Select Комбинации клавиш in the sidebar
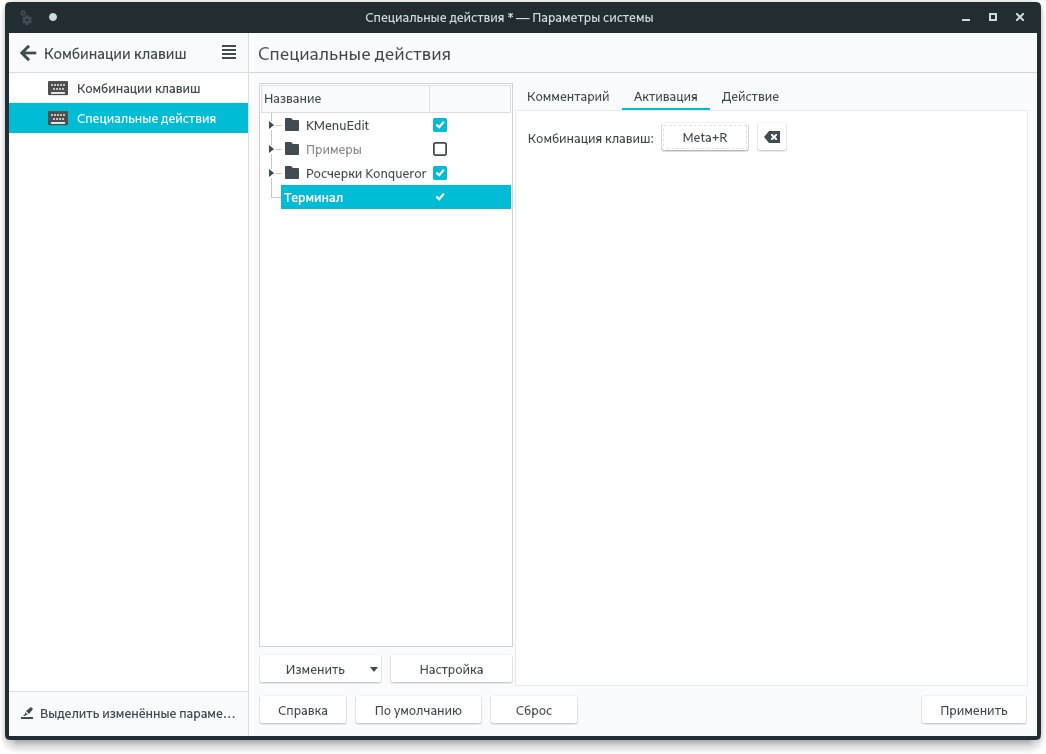Screen dimensions: 1046x754 click(x=129, y=88)
